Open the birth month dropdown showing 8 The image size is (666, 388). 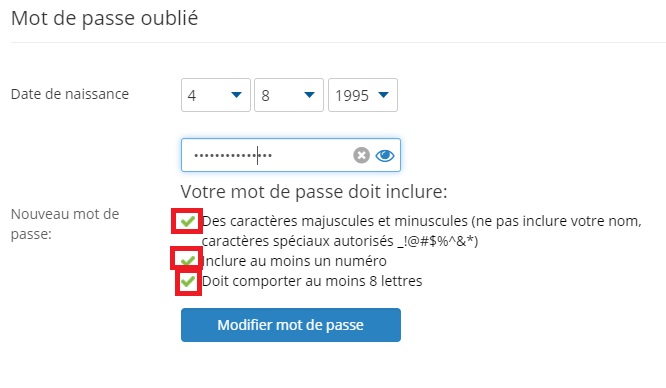[x=289, y=95]
